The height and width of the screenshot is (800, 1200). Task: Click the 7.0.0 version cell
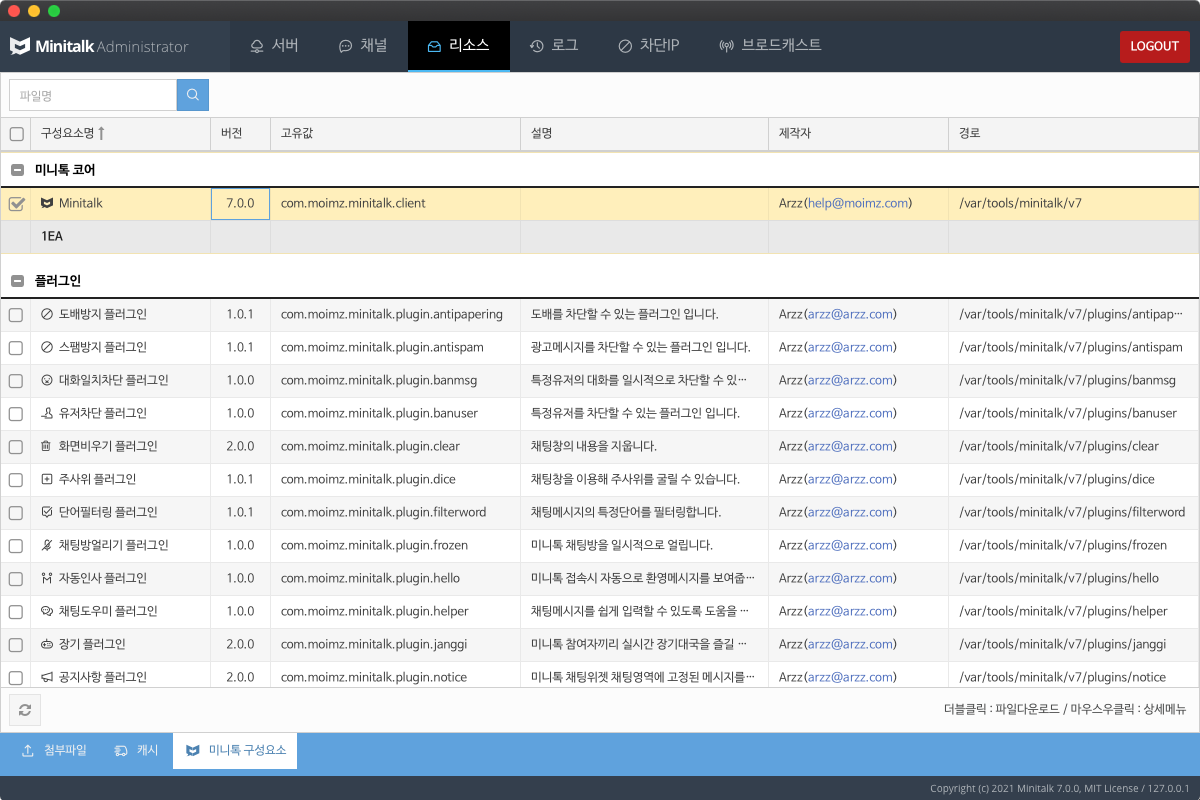click(x=240, y=203)
